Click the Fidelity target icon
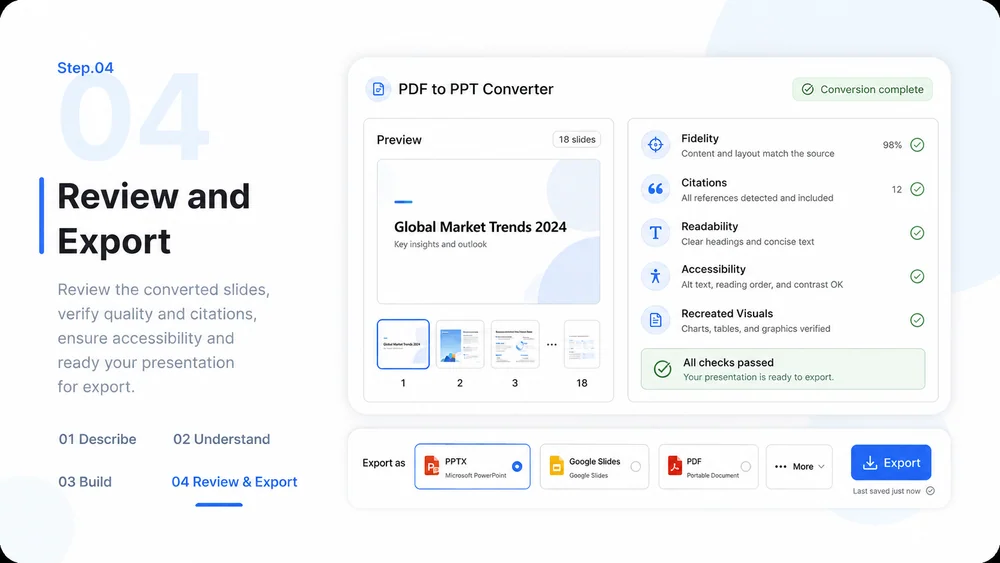 tap(655, 145)
